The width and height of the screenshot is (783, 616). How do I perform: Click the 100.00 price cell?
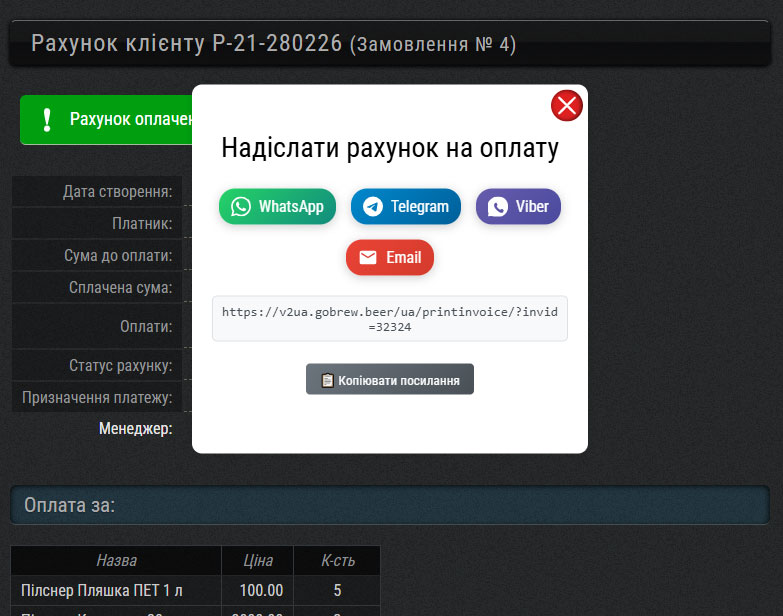coord(257,590)
